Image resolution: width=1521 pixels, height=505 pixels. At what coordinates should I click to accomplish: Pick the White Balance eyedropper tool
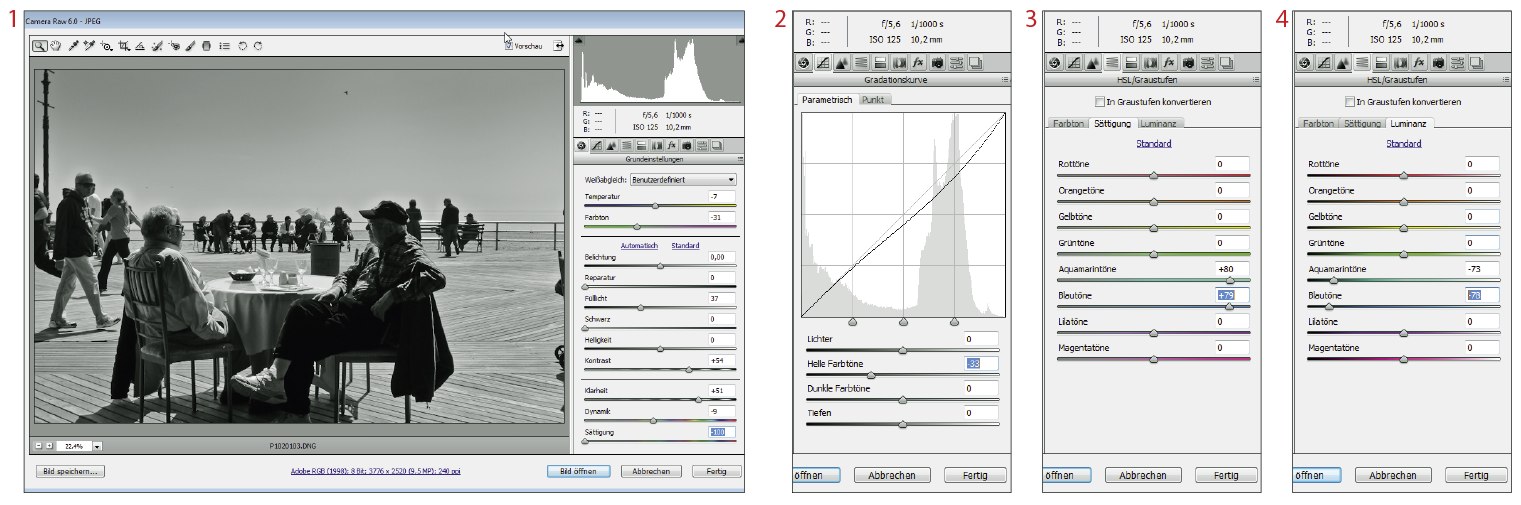coord(73,45)
